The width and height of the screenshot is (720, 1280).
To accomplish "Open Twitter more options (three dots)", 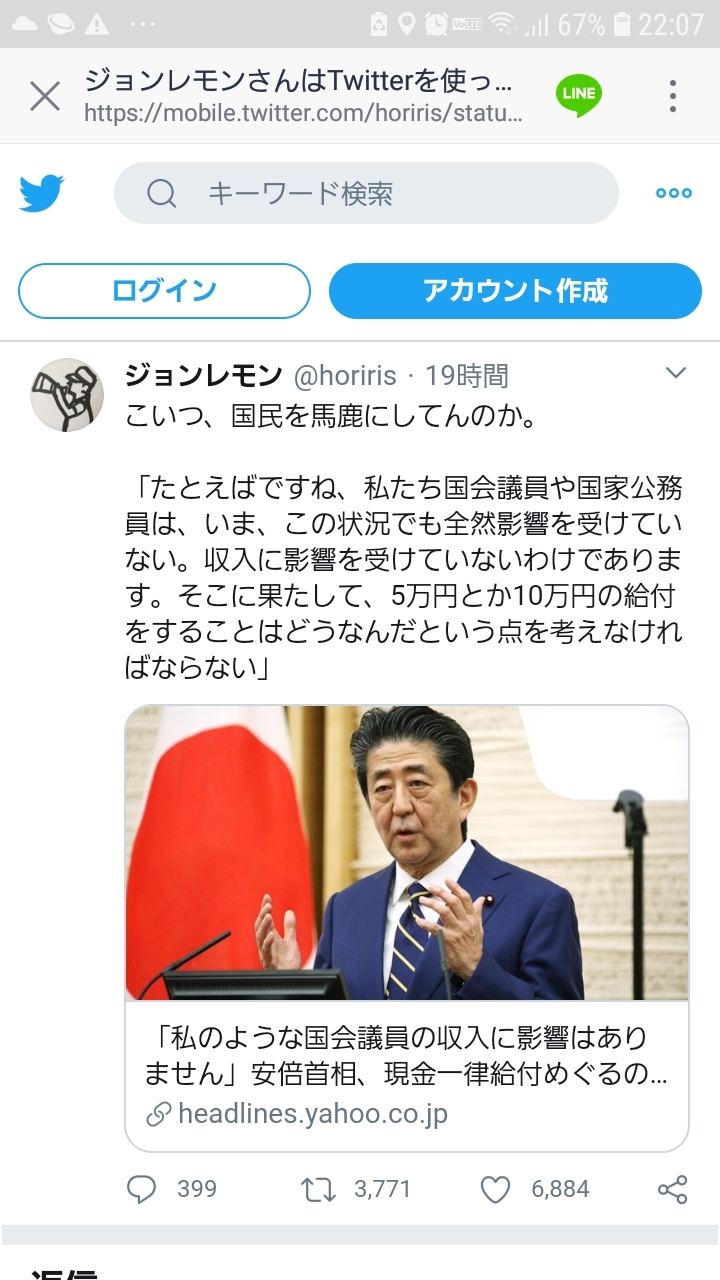I will point(673,193).
